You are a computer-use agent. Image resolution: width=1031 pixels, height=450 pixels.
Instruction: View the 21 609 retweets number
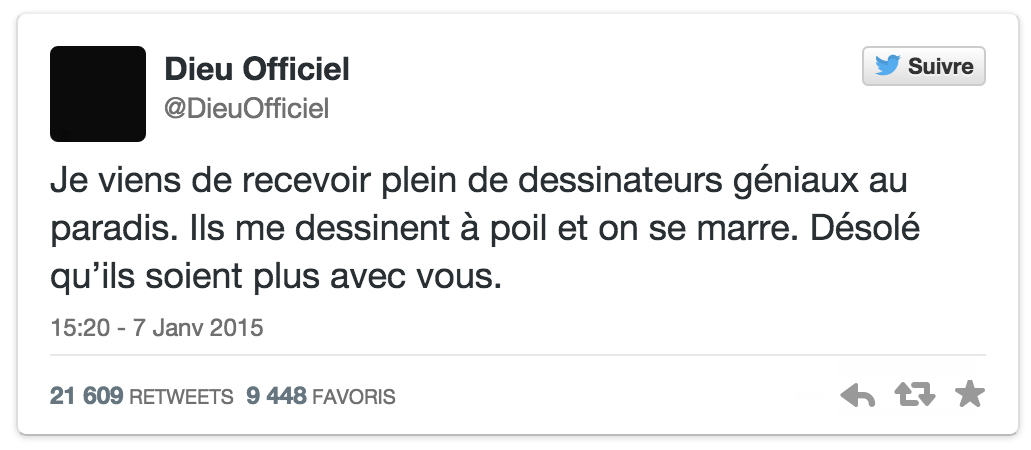[86, 397]
